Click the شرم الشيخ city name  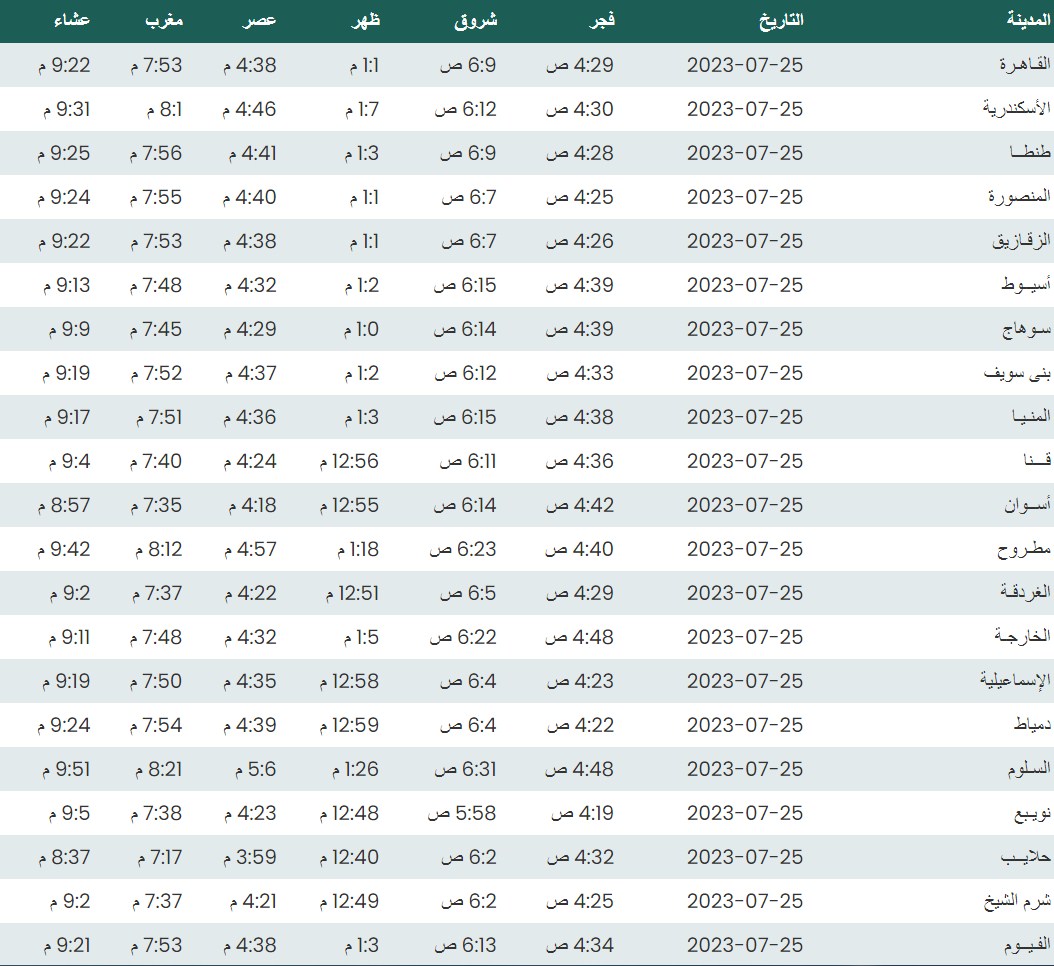(x=1016, y=901)
